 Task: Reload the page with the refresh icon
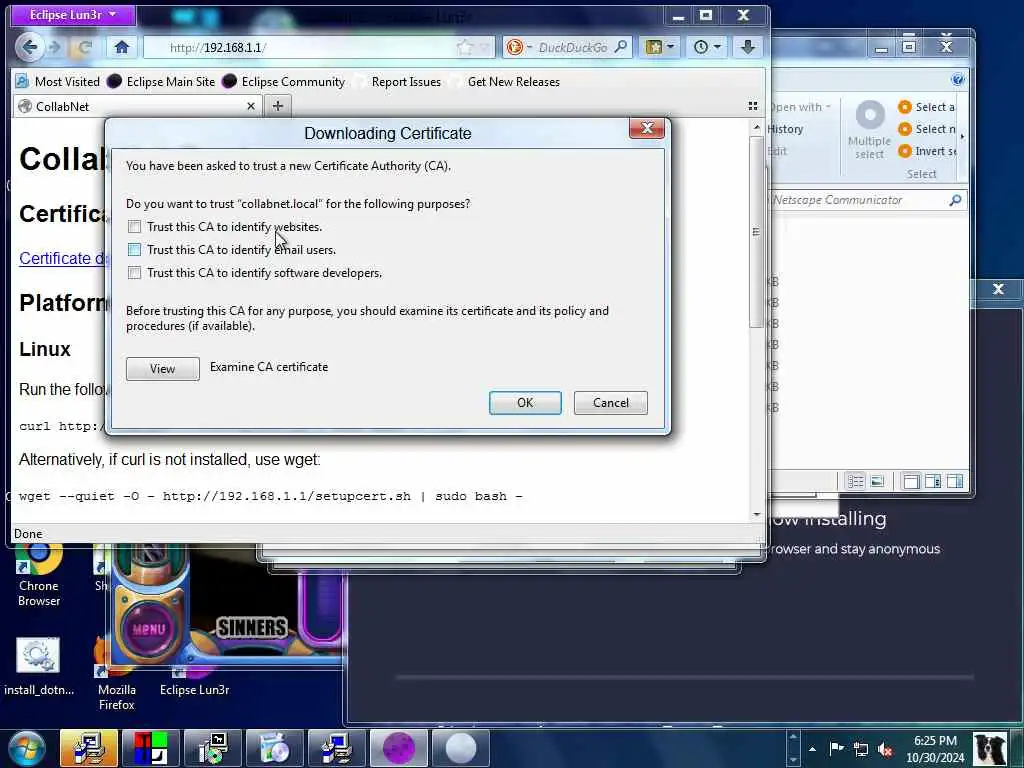pos(84,47)
